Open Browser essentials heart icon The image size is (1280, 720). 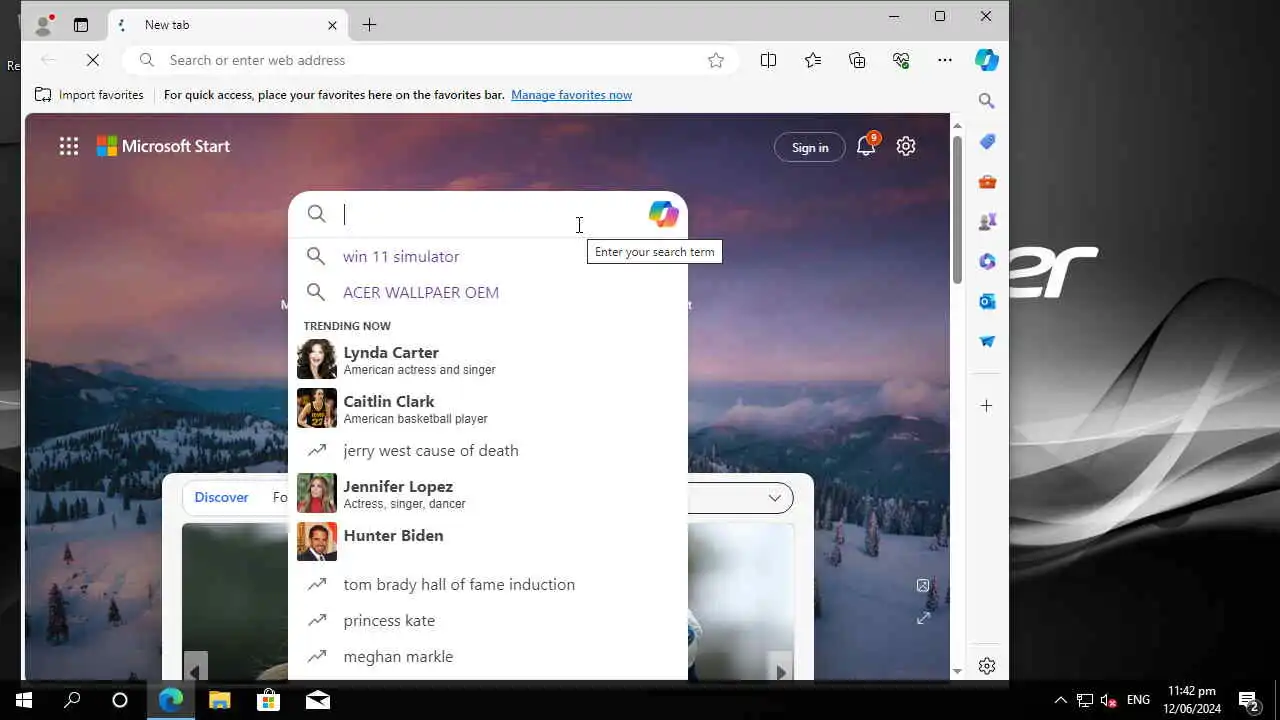click(x=901, y=60)
